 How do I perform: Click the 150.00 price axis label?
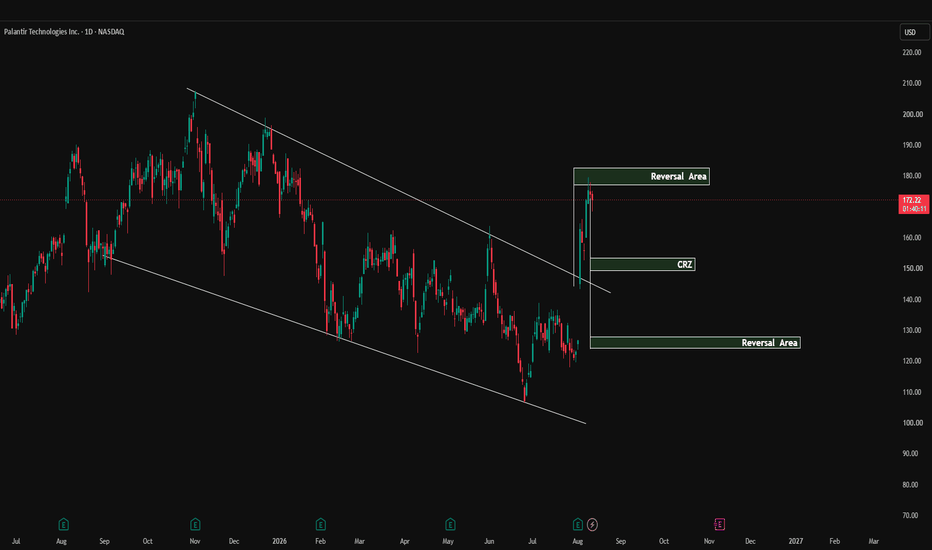coord(912,269)
